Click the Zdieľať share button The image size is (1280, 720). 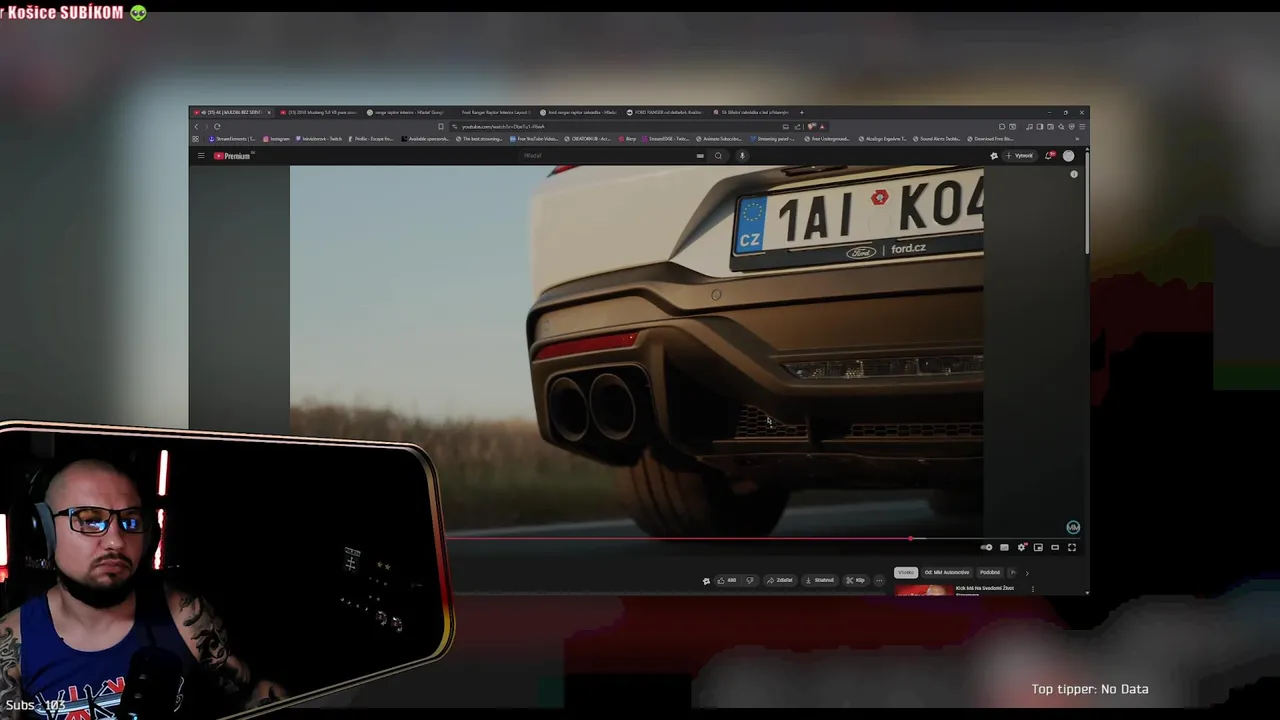pos(781,580)
